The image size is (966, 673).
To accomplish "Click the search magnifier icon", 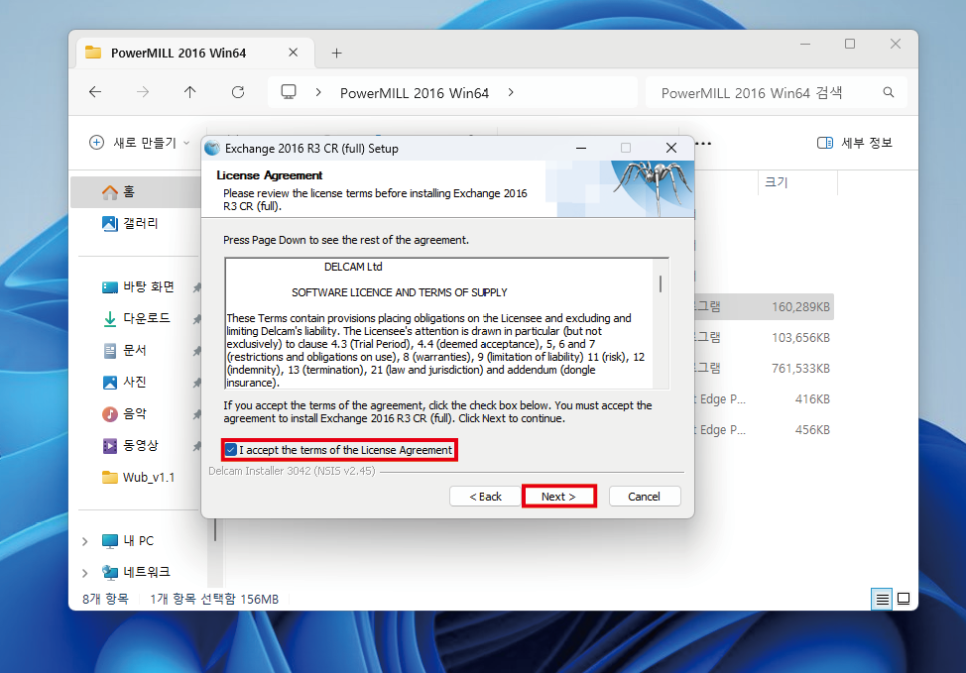I will (x=888, y=92).
